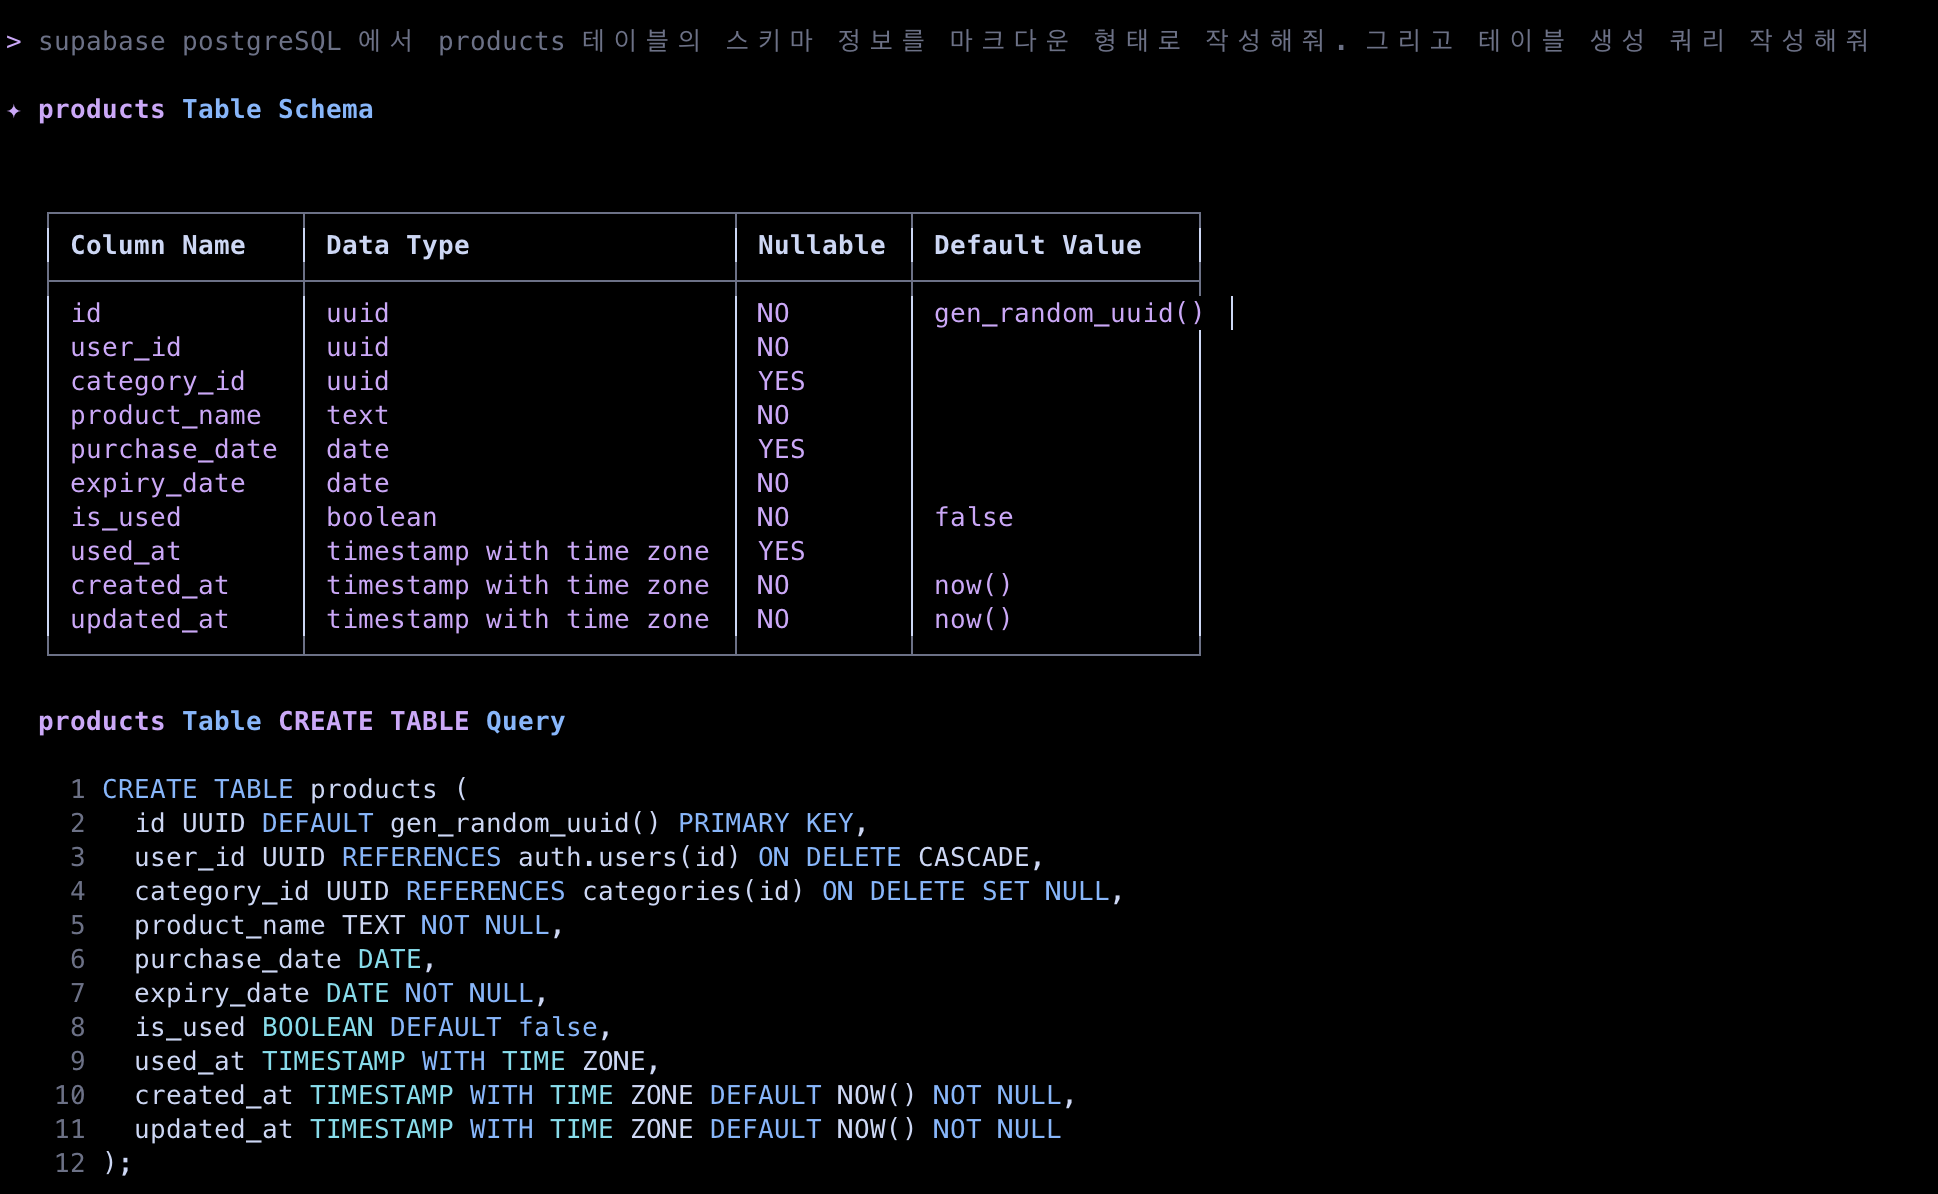Click the sparkle icon before products heading
Viewport: 1938px width, 1194px height.
[x=14, y=110]
